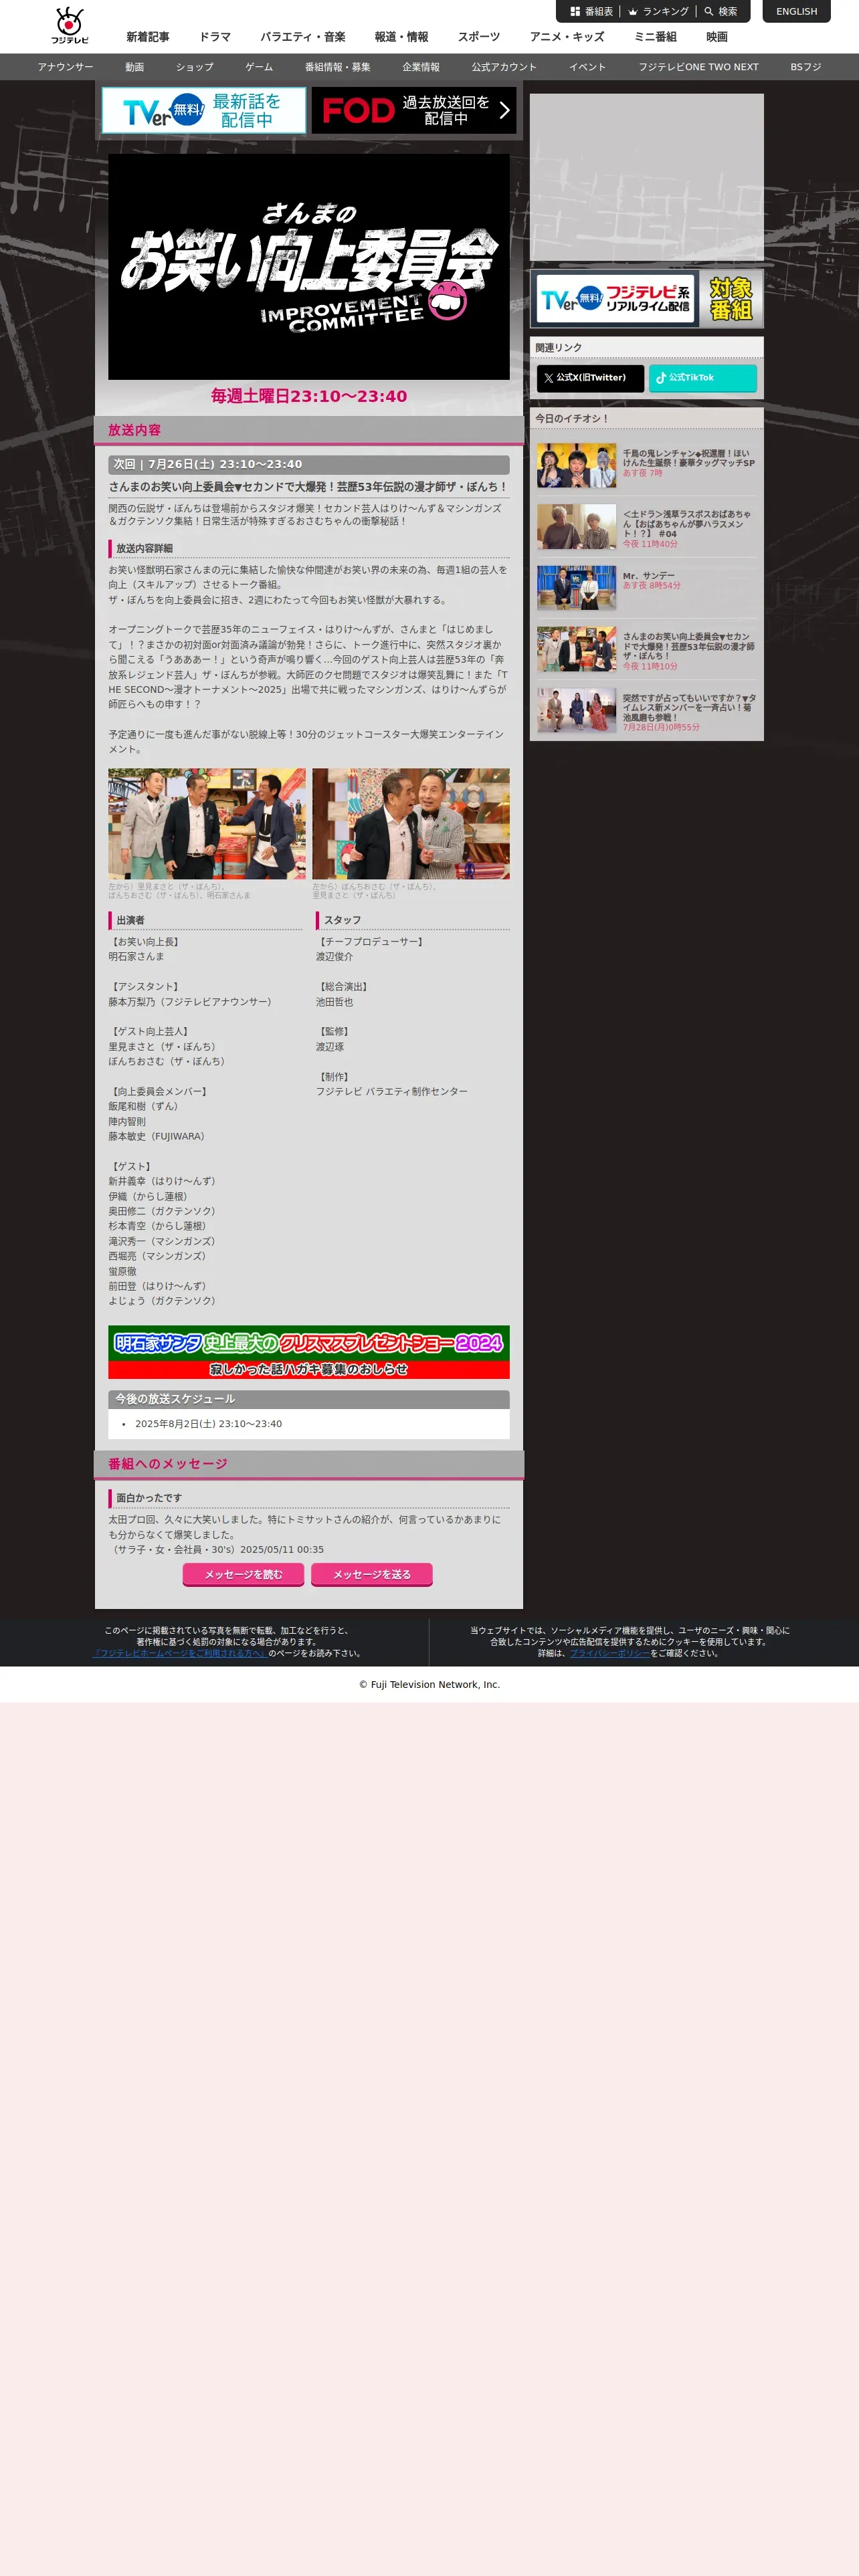Open さんまのお笑い向上委員会 sidebar thumbnail
The width and height of the screenshot is (859, 2576).
[x=577, y=649]
